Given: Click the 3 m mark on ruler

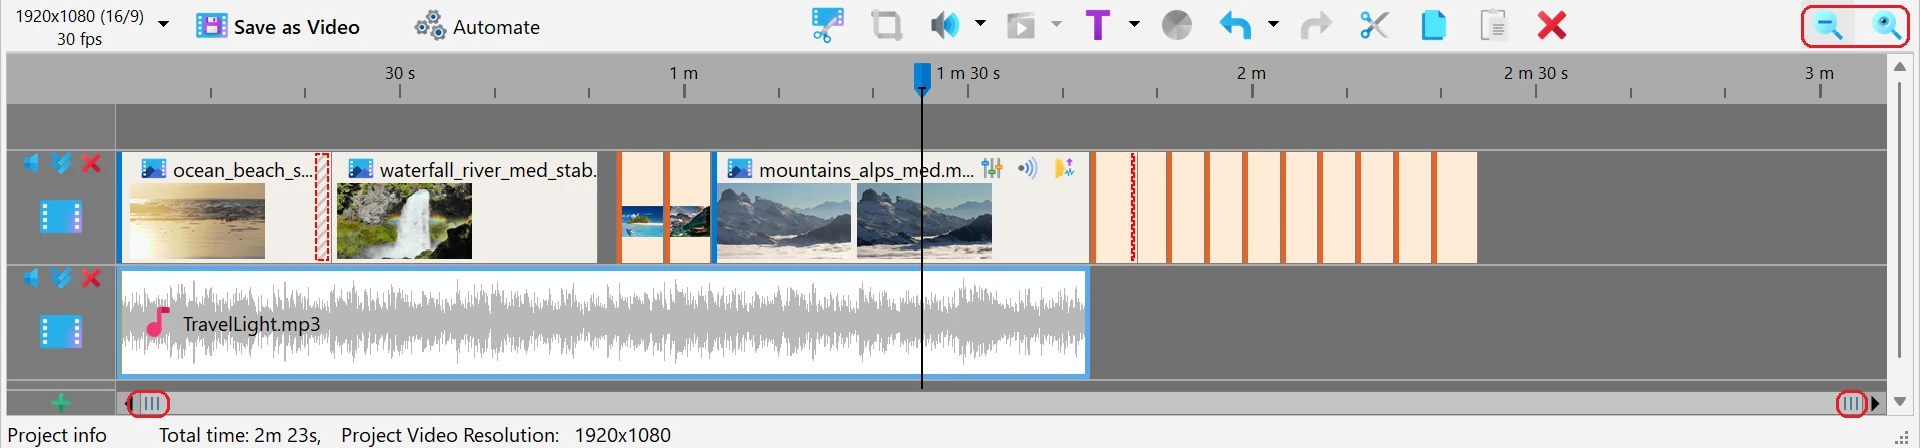Looking at the screenshot, I should [x=1819, y=74].
